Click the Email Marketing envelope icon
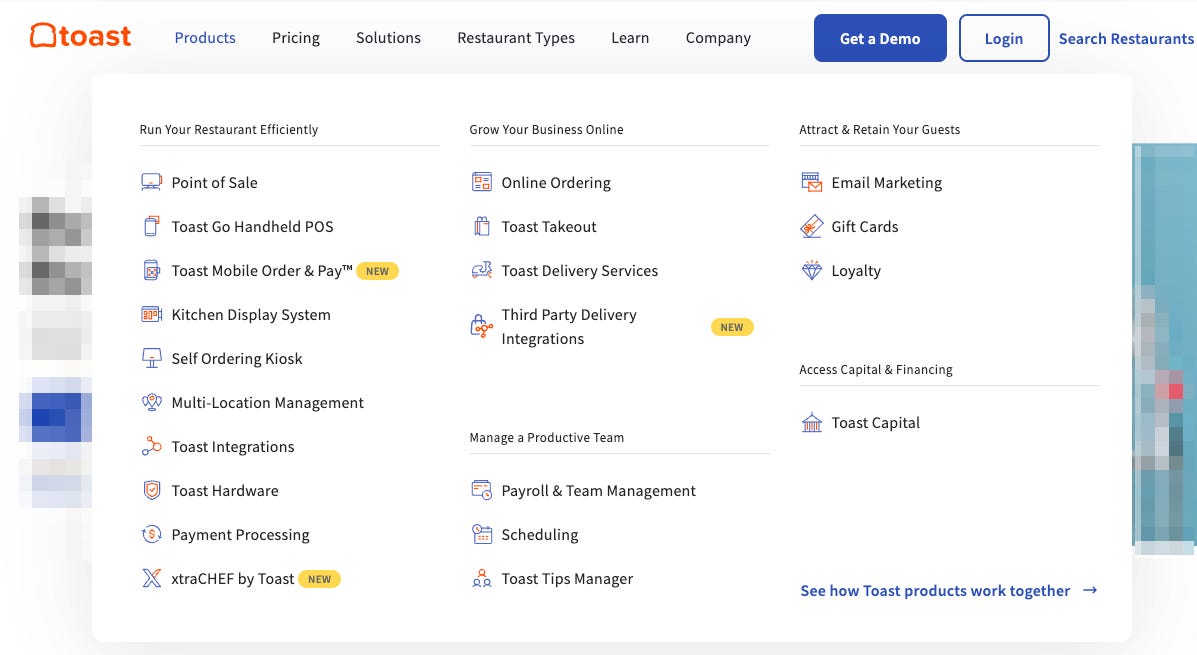The image size is (1197, 655). pos(811,182)
